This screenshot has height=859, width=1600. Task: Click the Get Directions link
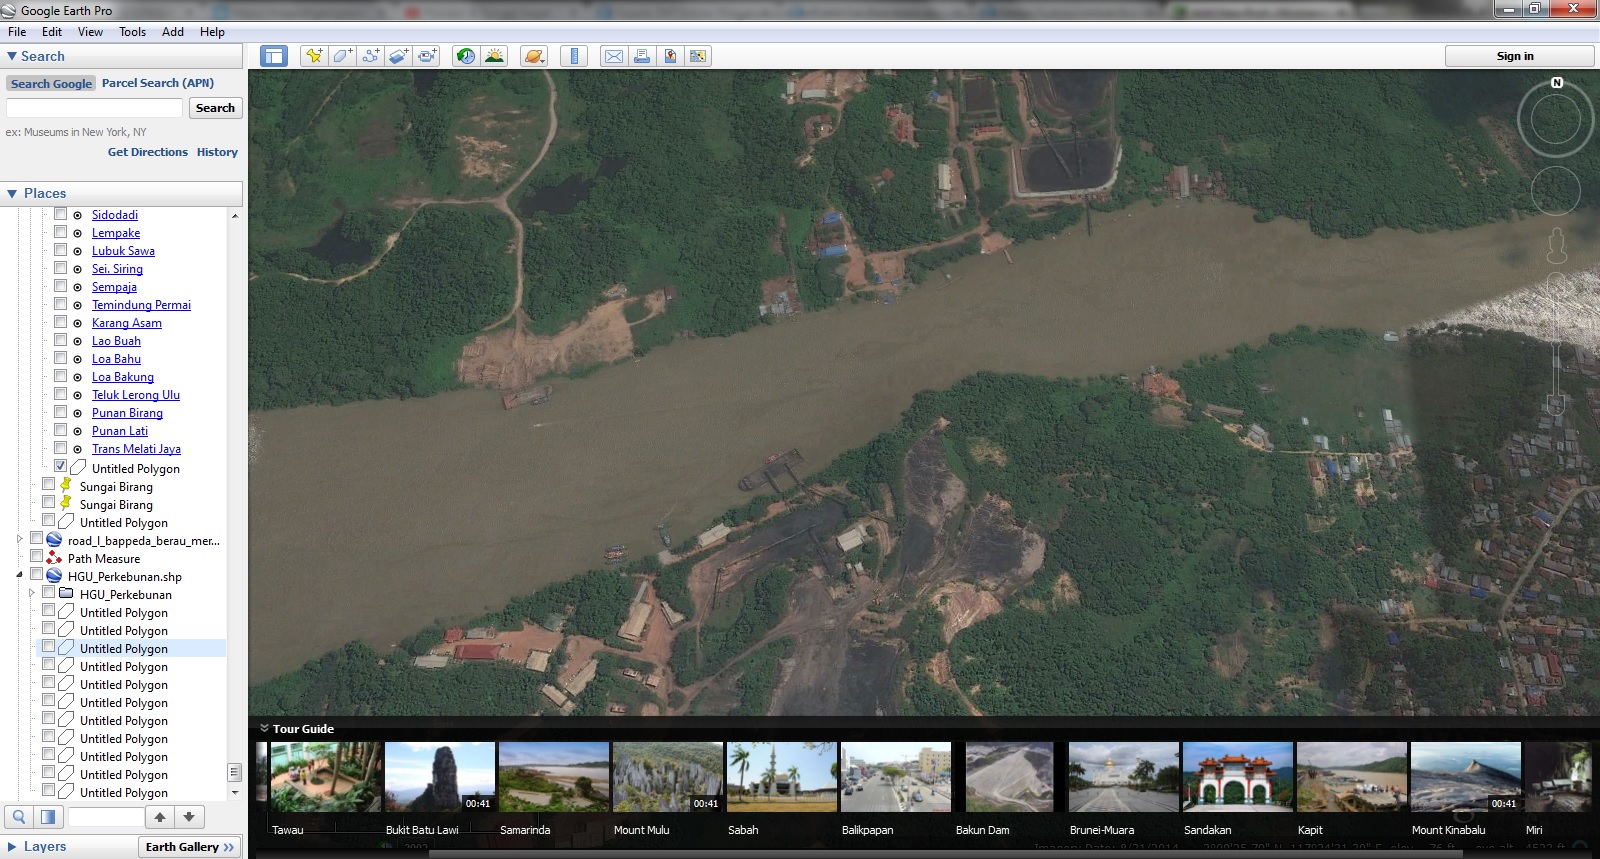147,152
